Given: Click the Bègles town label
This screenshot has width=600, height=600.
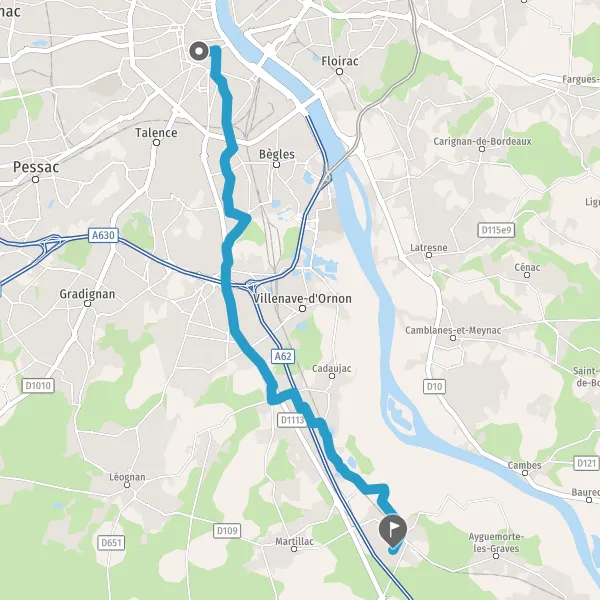Looking at the screenshot, I should point(277,154).
